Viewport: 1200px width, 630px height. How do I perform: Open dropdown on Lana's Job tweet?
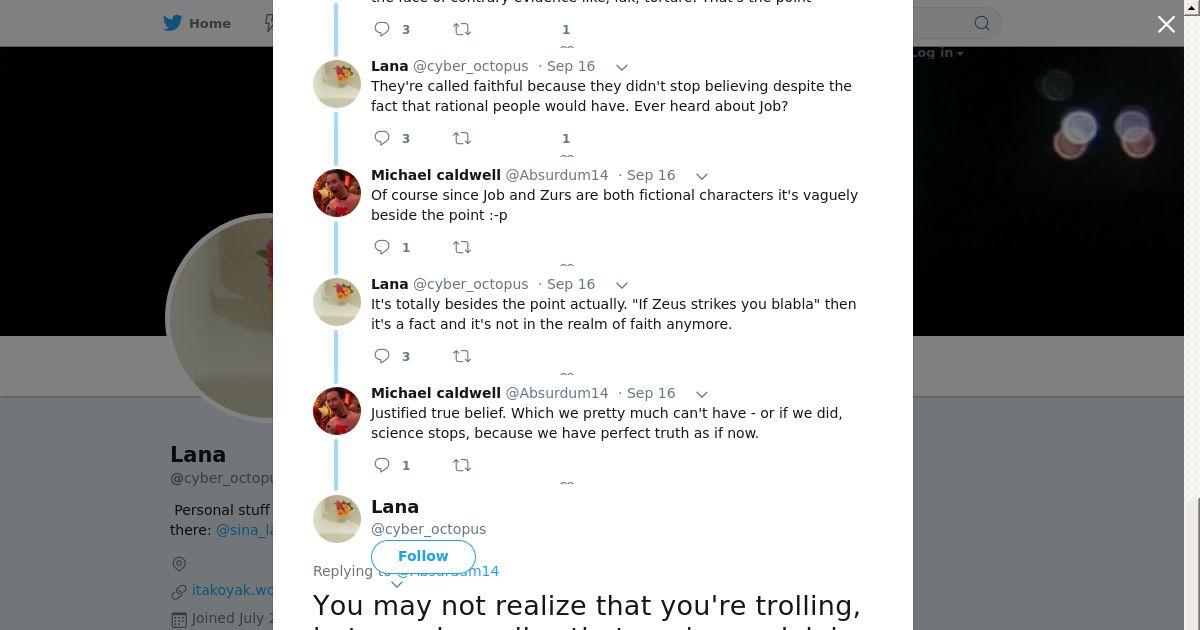(x=621, y=67)
